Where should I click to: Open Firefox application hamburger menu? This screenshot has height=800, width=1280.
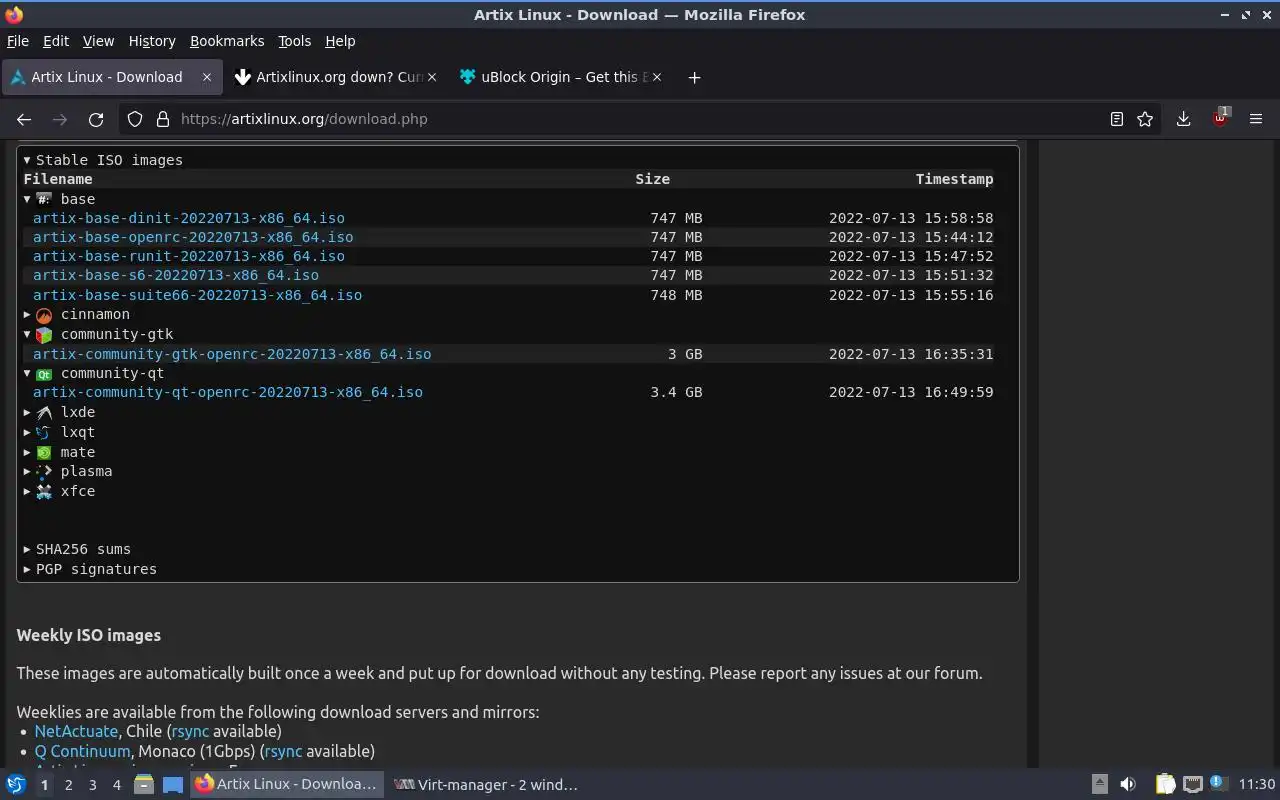pyautogui.click(x=1257, y=119)
